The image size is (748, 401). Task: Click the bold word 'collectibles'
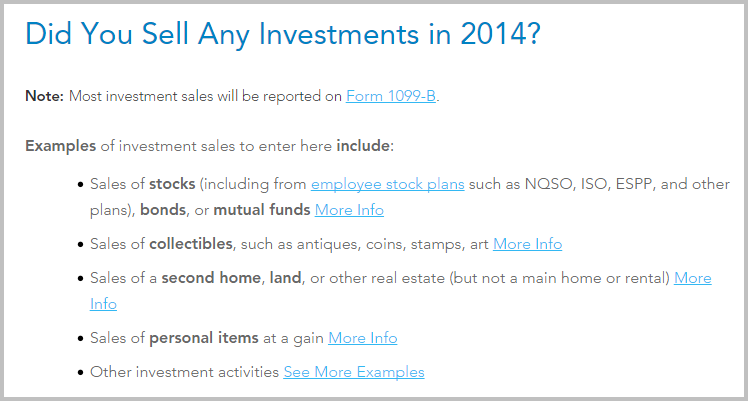[191, 244]
